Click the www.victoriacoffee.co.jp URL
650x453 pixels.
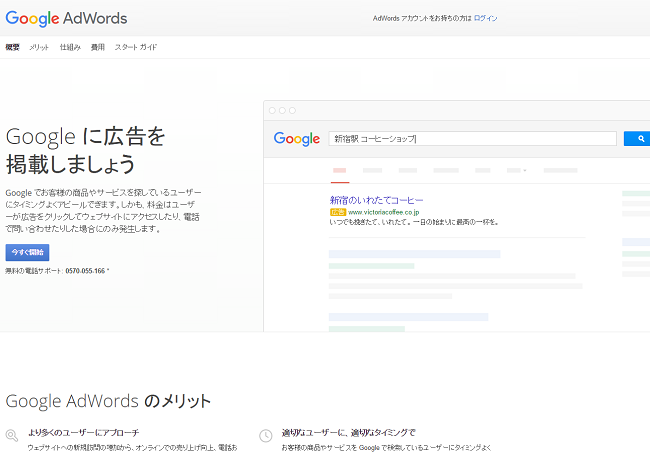pos(383,212)
